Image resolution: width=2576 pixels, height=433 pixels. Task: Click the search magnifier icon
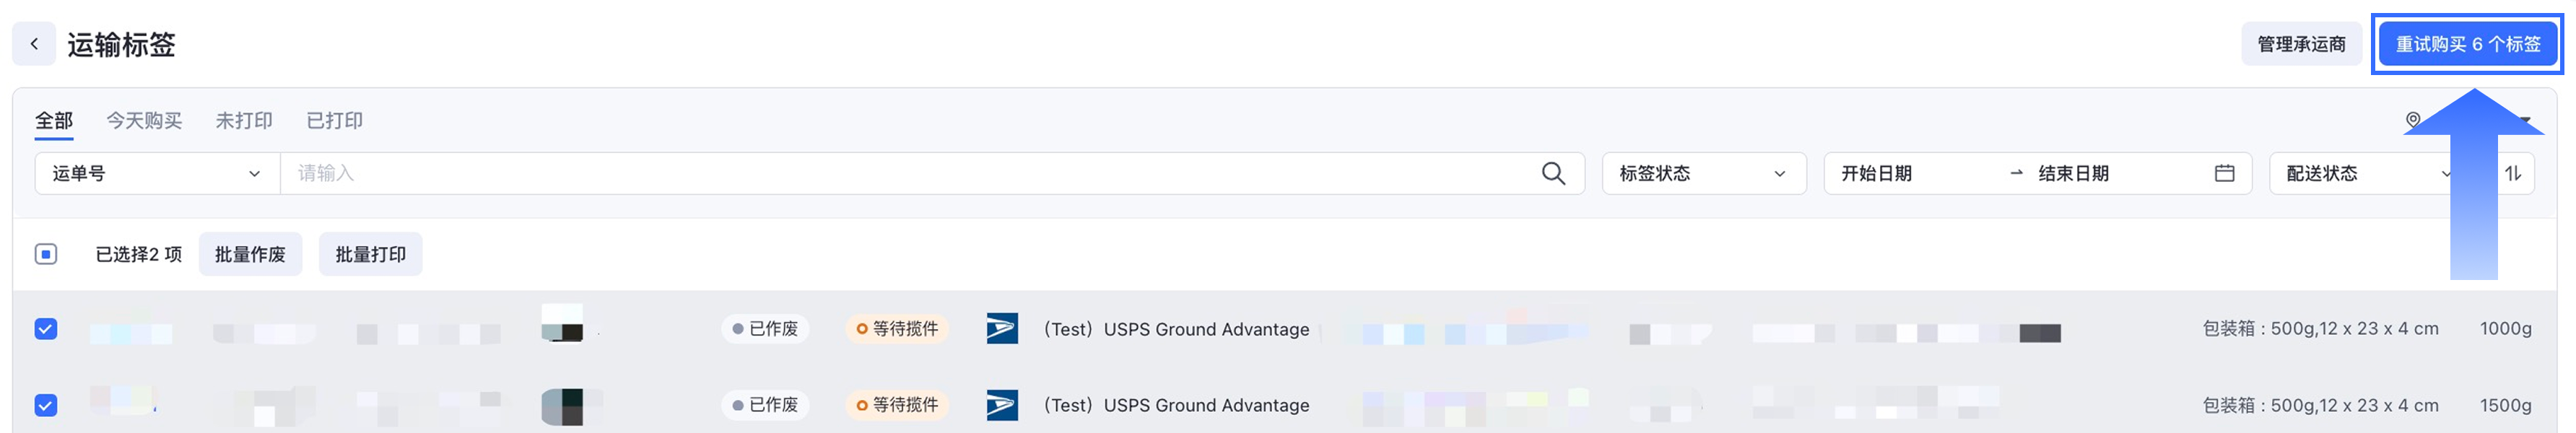point(1553,173)
